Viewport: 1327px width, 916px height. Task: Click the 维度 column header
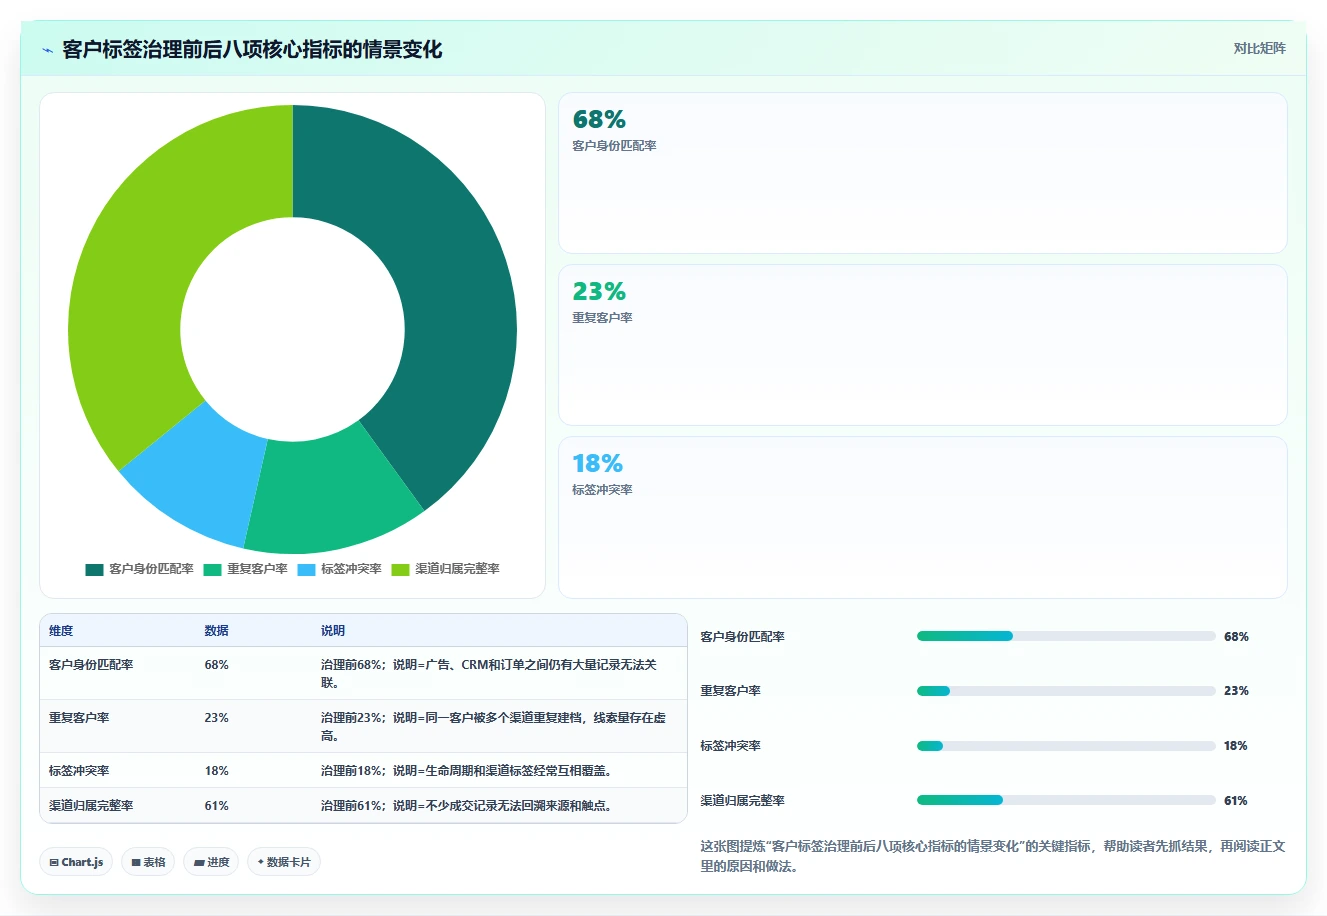[x=61, y=631]
